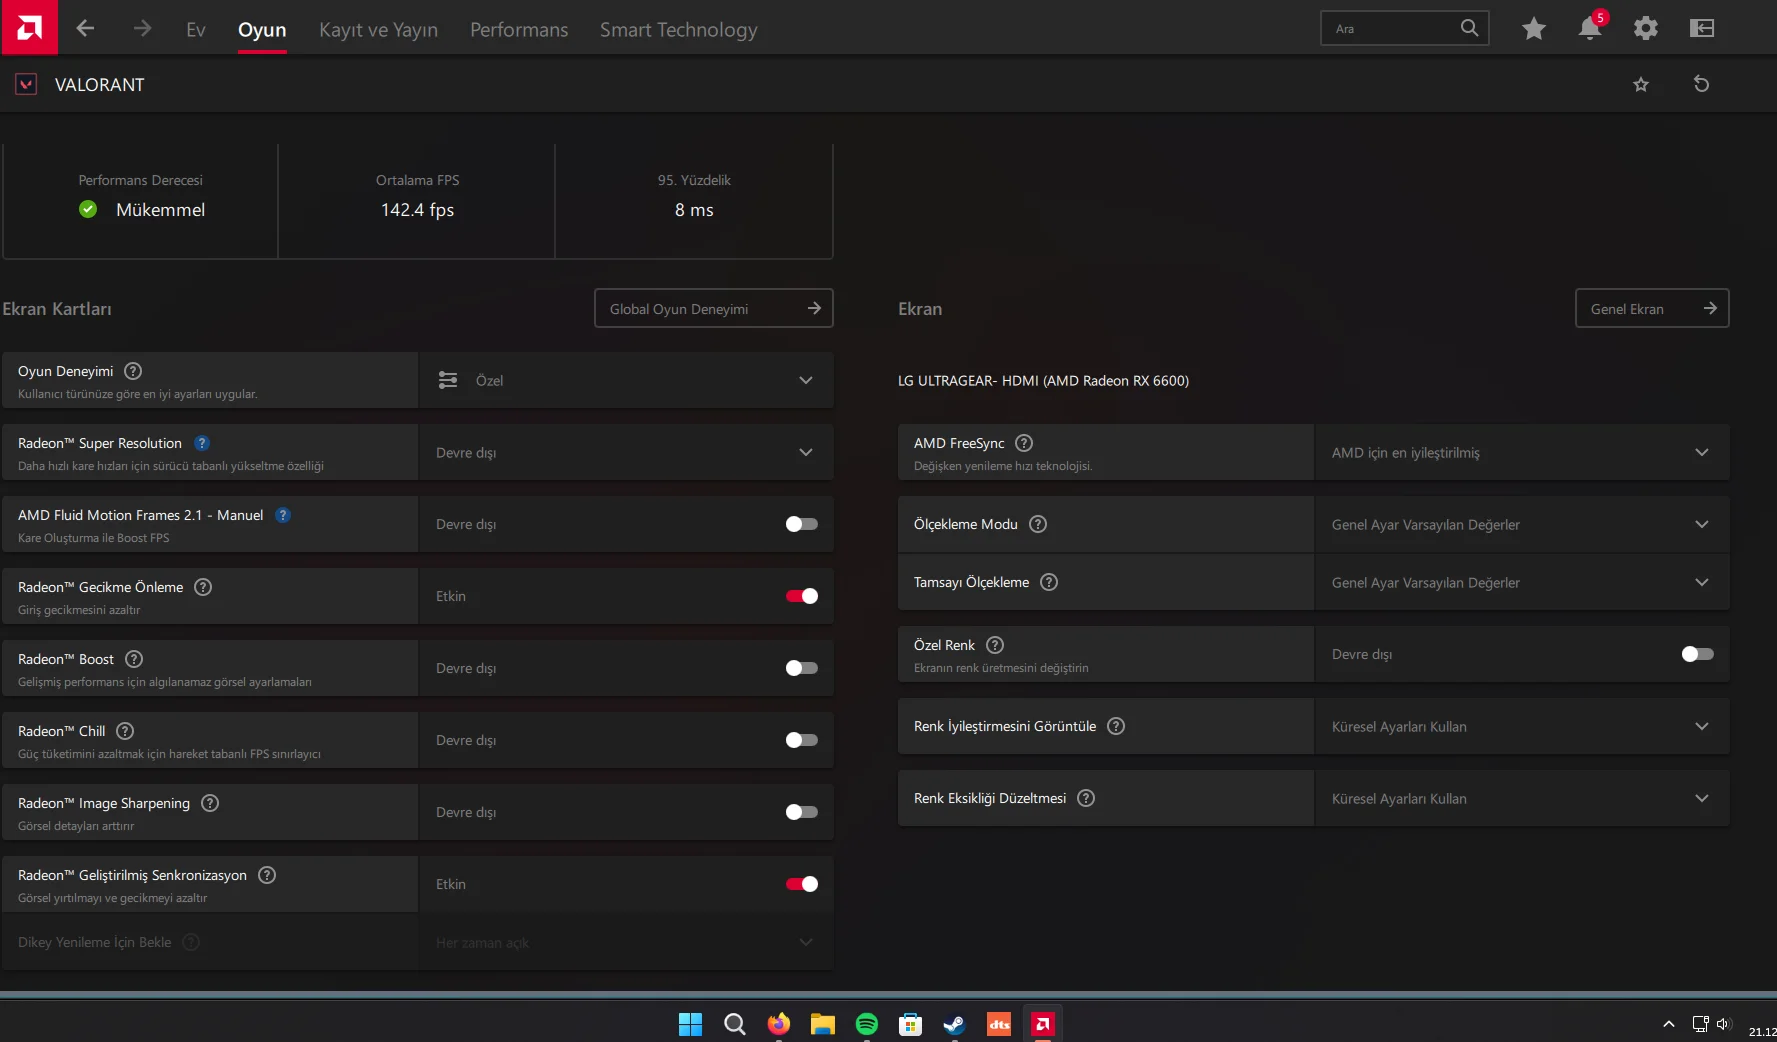This screenshot has width=1777, height=1042.
Task: Click the AMD logo icon
Action: (29, 27)
